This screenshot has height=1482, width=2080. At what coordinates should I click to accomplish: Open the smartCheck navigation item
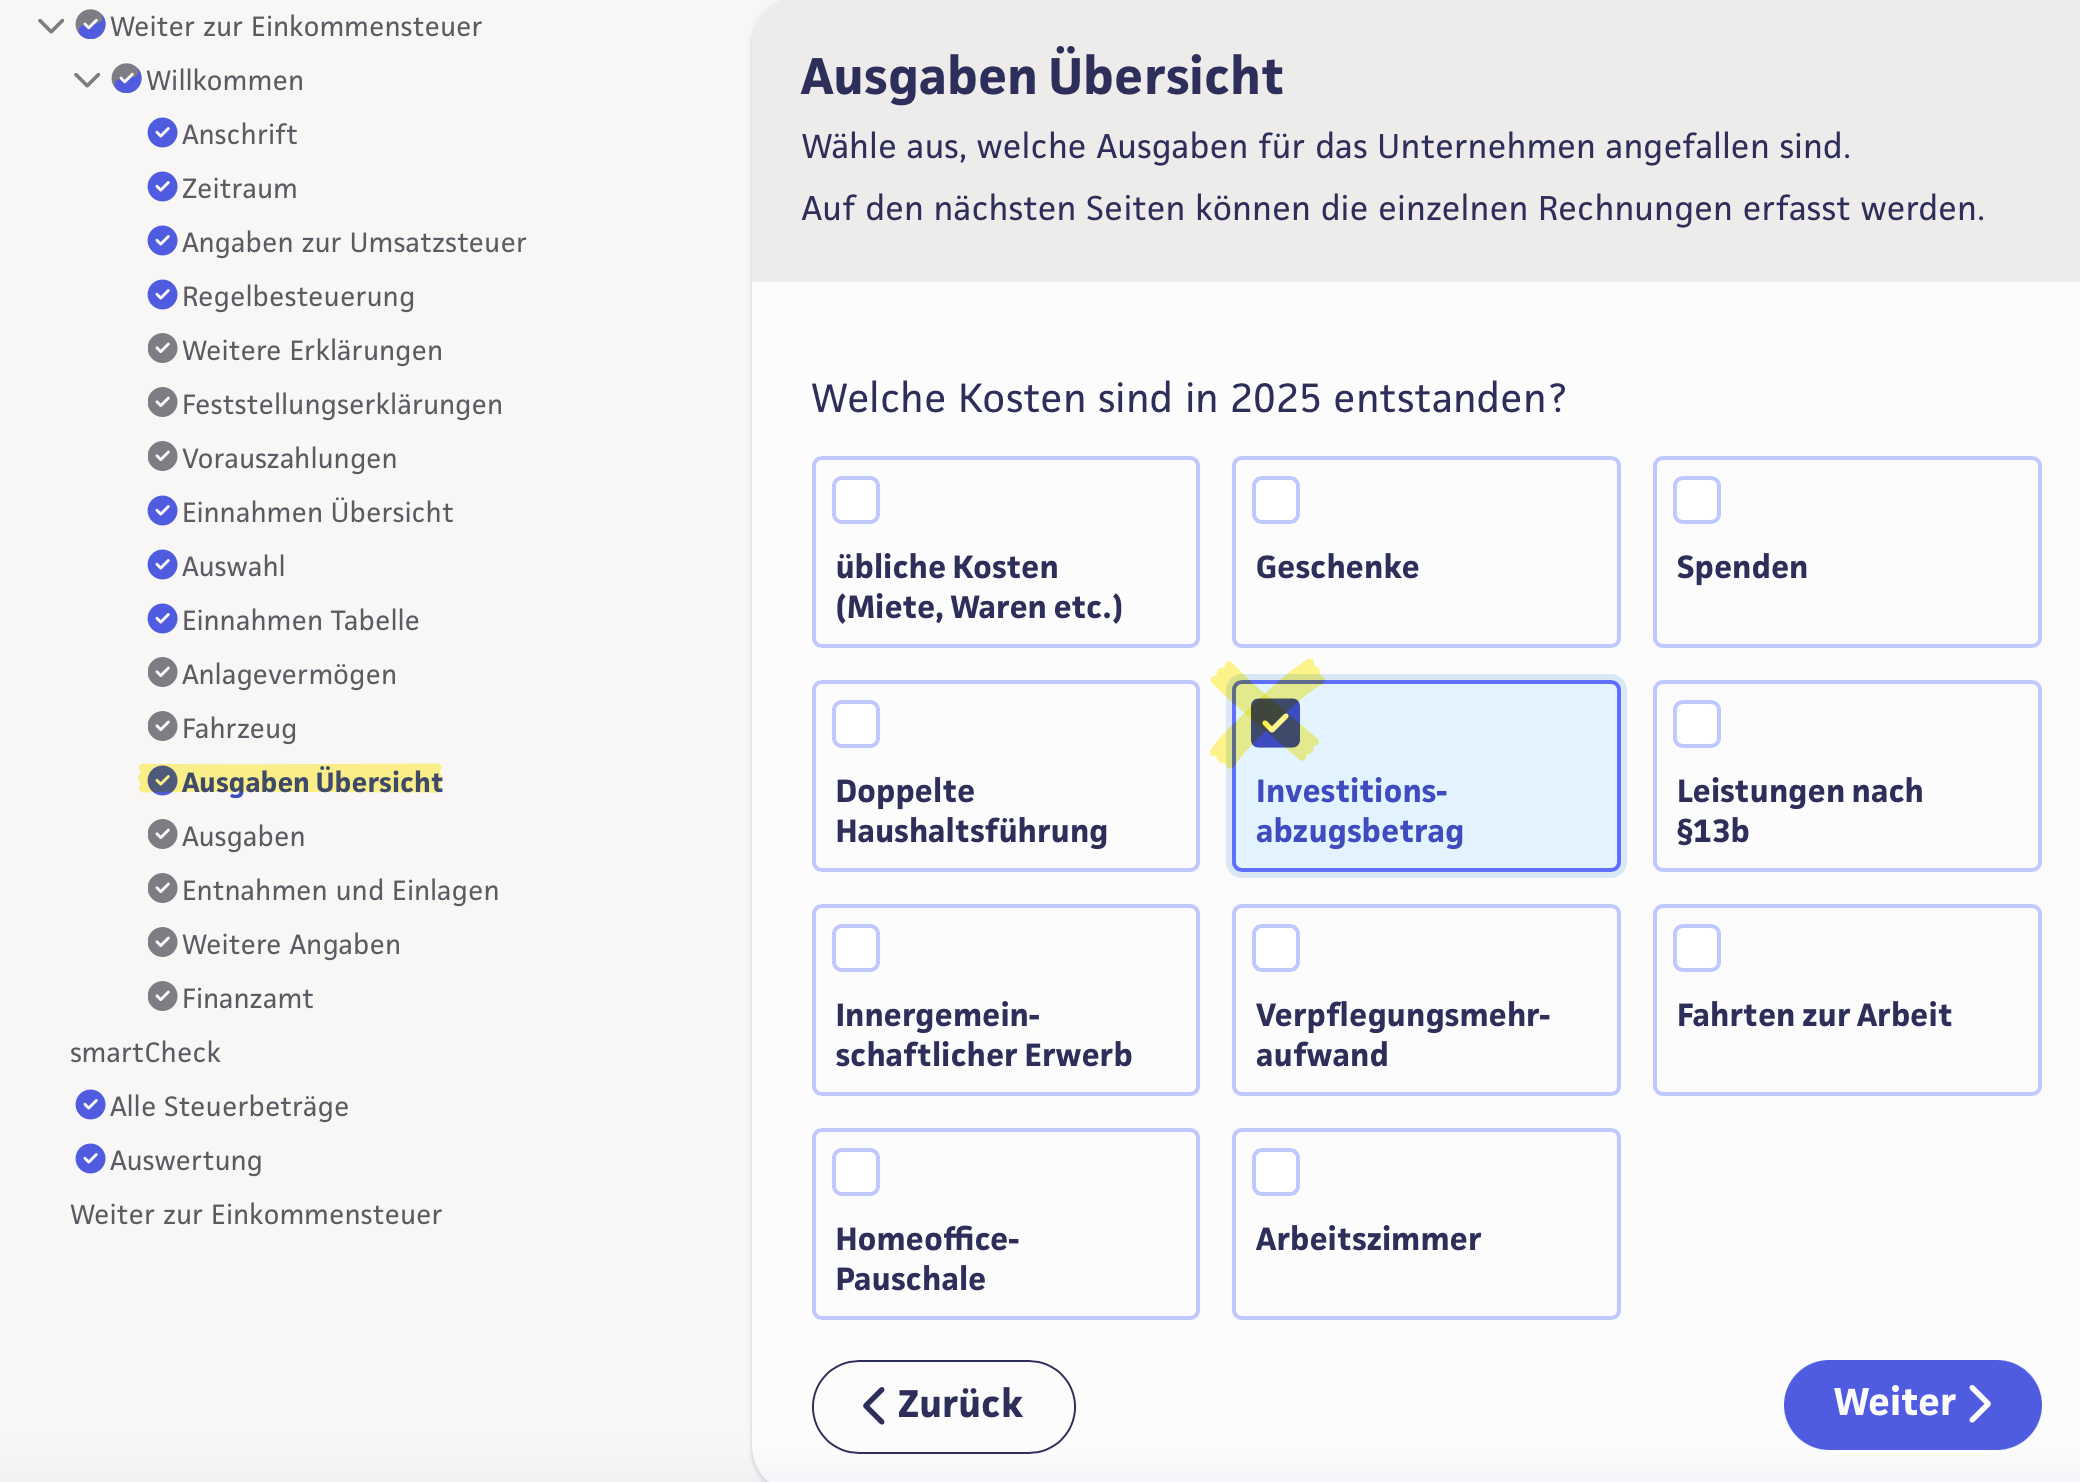(x=145, y=1052)
